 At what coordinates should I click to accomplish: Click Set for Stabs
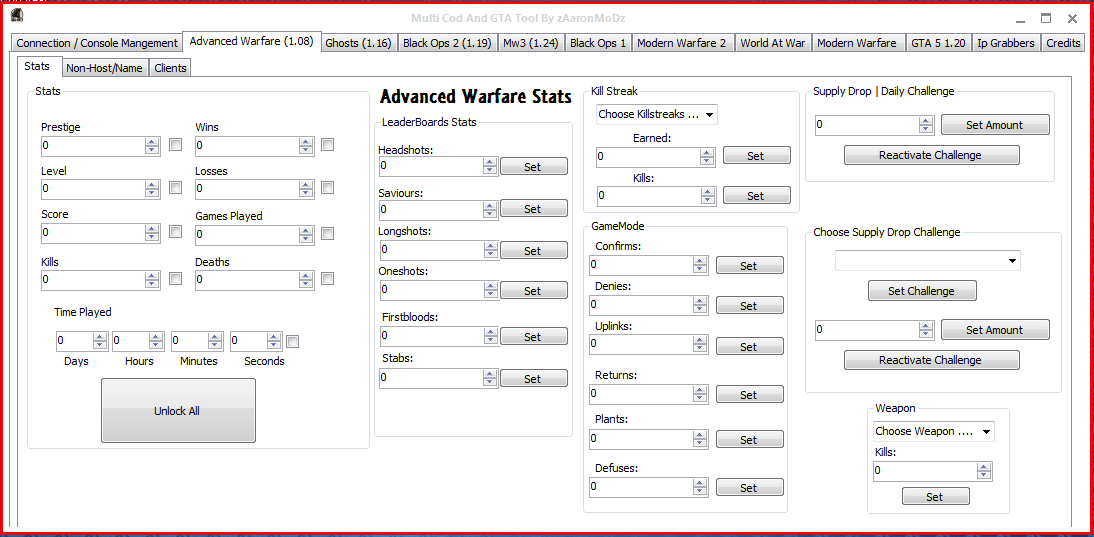(x=533, y=379)
